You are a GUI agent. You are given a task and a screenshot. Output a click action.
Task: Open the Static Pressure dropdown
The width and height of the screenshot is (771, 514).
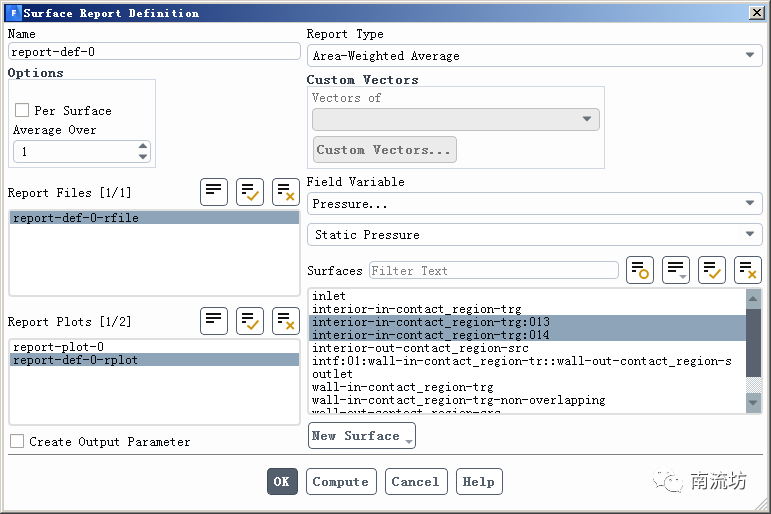coord(534,235)
